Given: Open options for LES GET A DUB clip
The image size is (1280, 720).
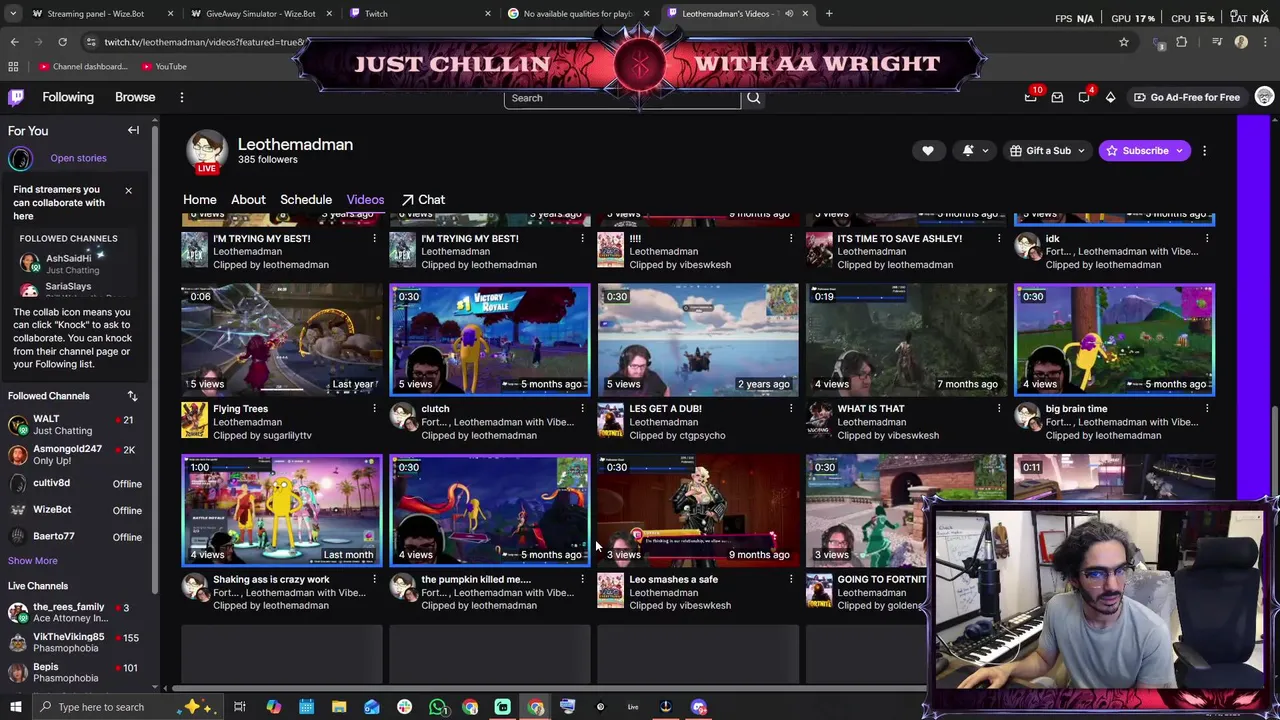Looking at the screenshot, I should pyautogui.click(x=790, y=409).
